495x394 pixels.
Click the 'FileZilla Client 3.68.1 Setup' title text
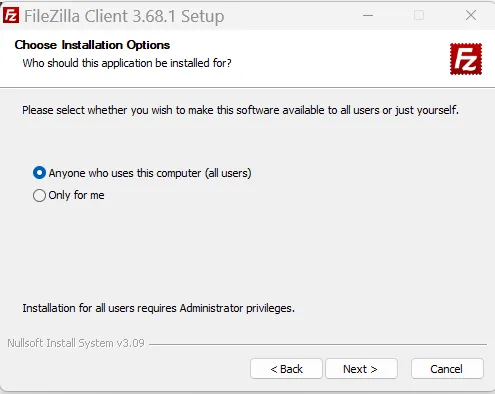pyautogui.click(x=124, y=16)
